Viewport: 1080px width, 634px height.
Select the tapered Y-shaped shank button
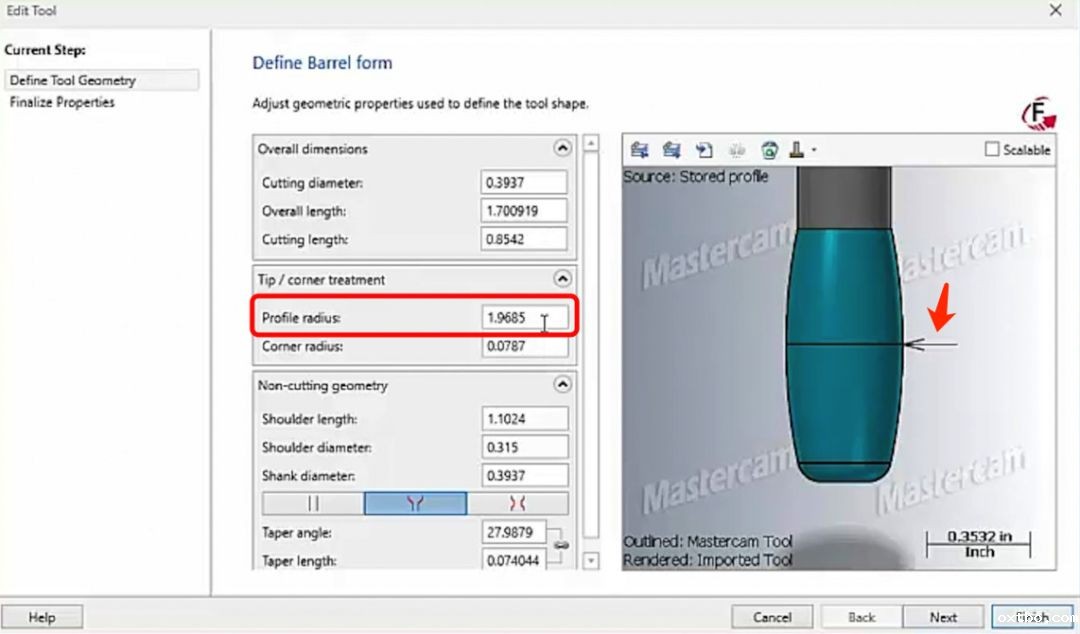click(415, 504)
